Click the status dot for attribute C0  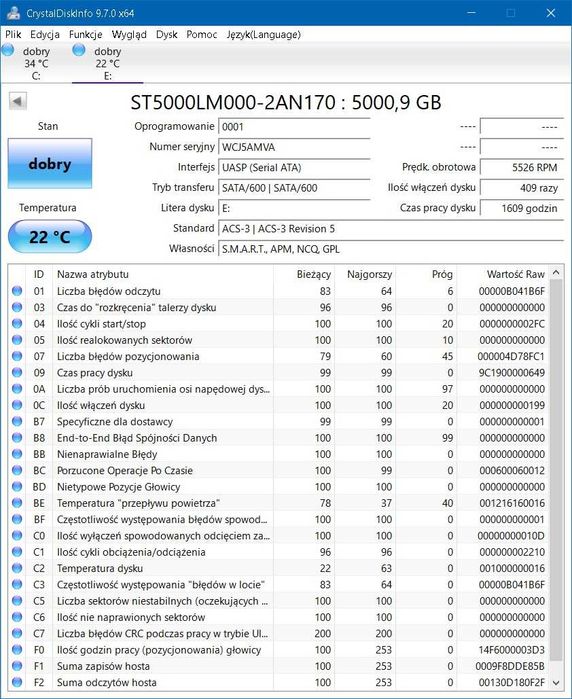tap(17, 535)
